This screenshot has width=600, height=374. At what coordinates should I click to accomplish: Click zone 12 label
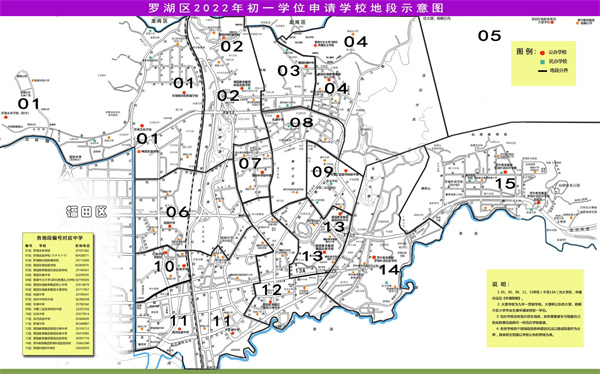click(272, 290)
